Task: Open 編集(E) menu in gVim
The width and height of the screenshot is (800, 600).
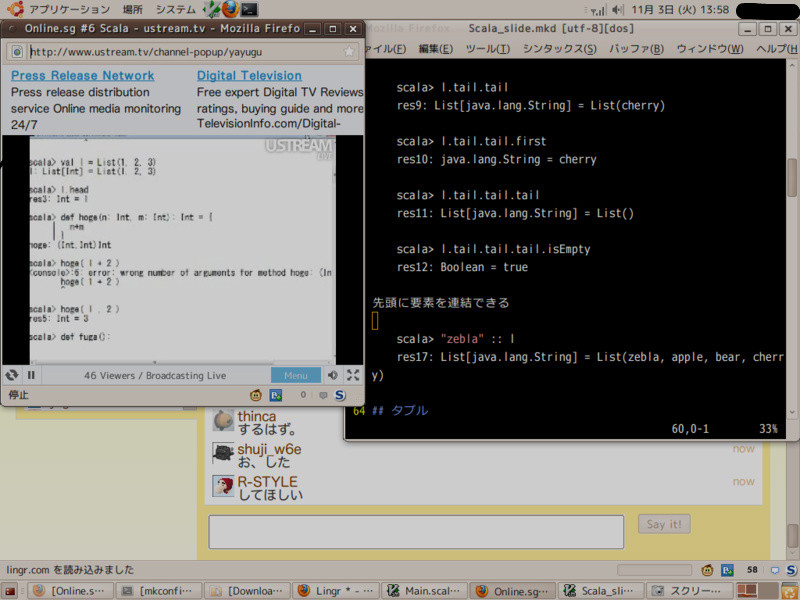Action: click(436, 49)
